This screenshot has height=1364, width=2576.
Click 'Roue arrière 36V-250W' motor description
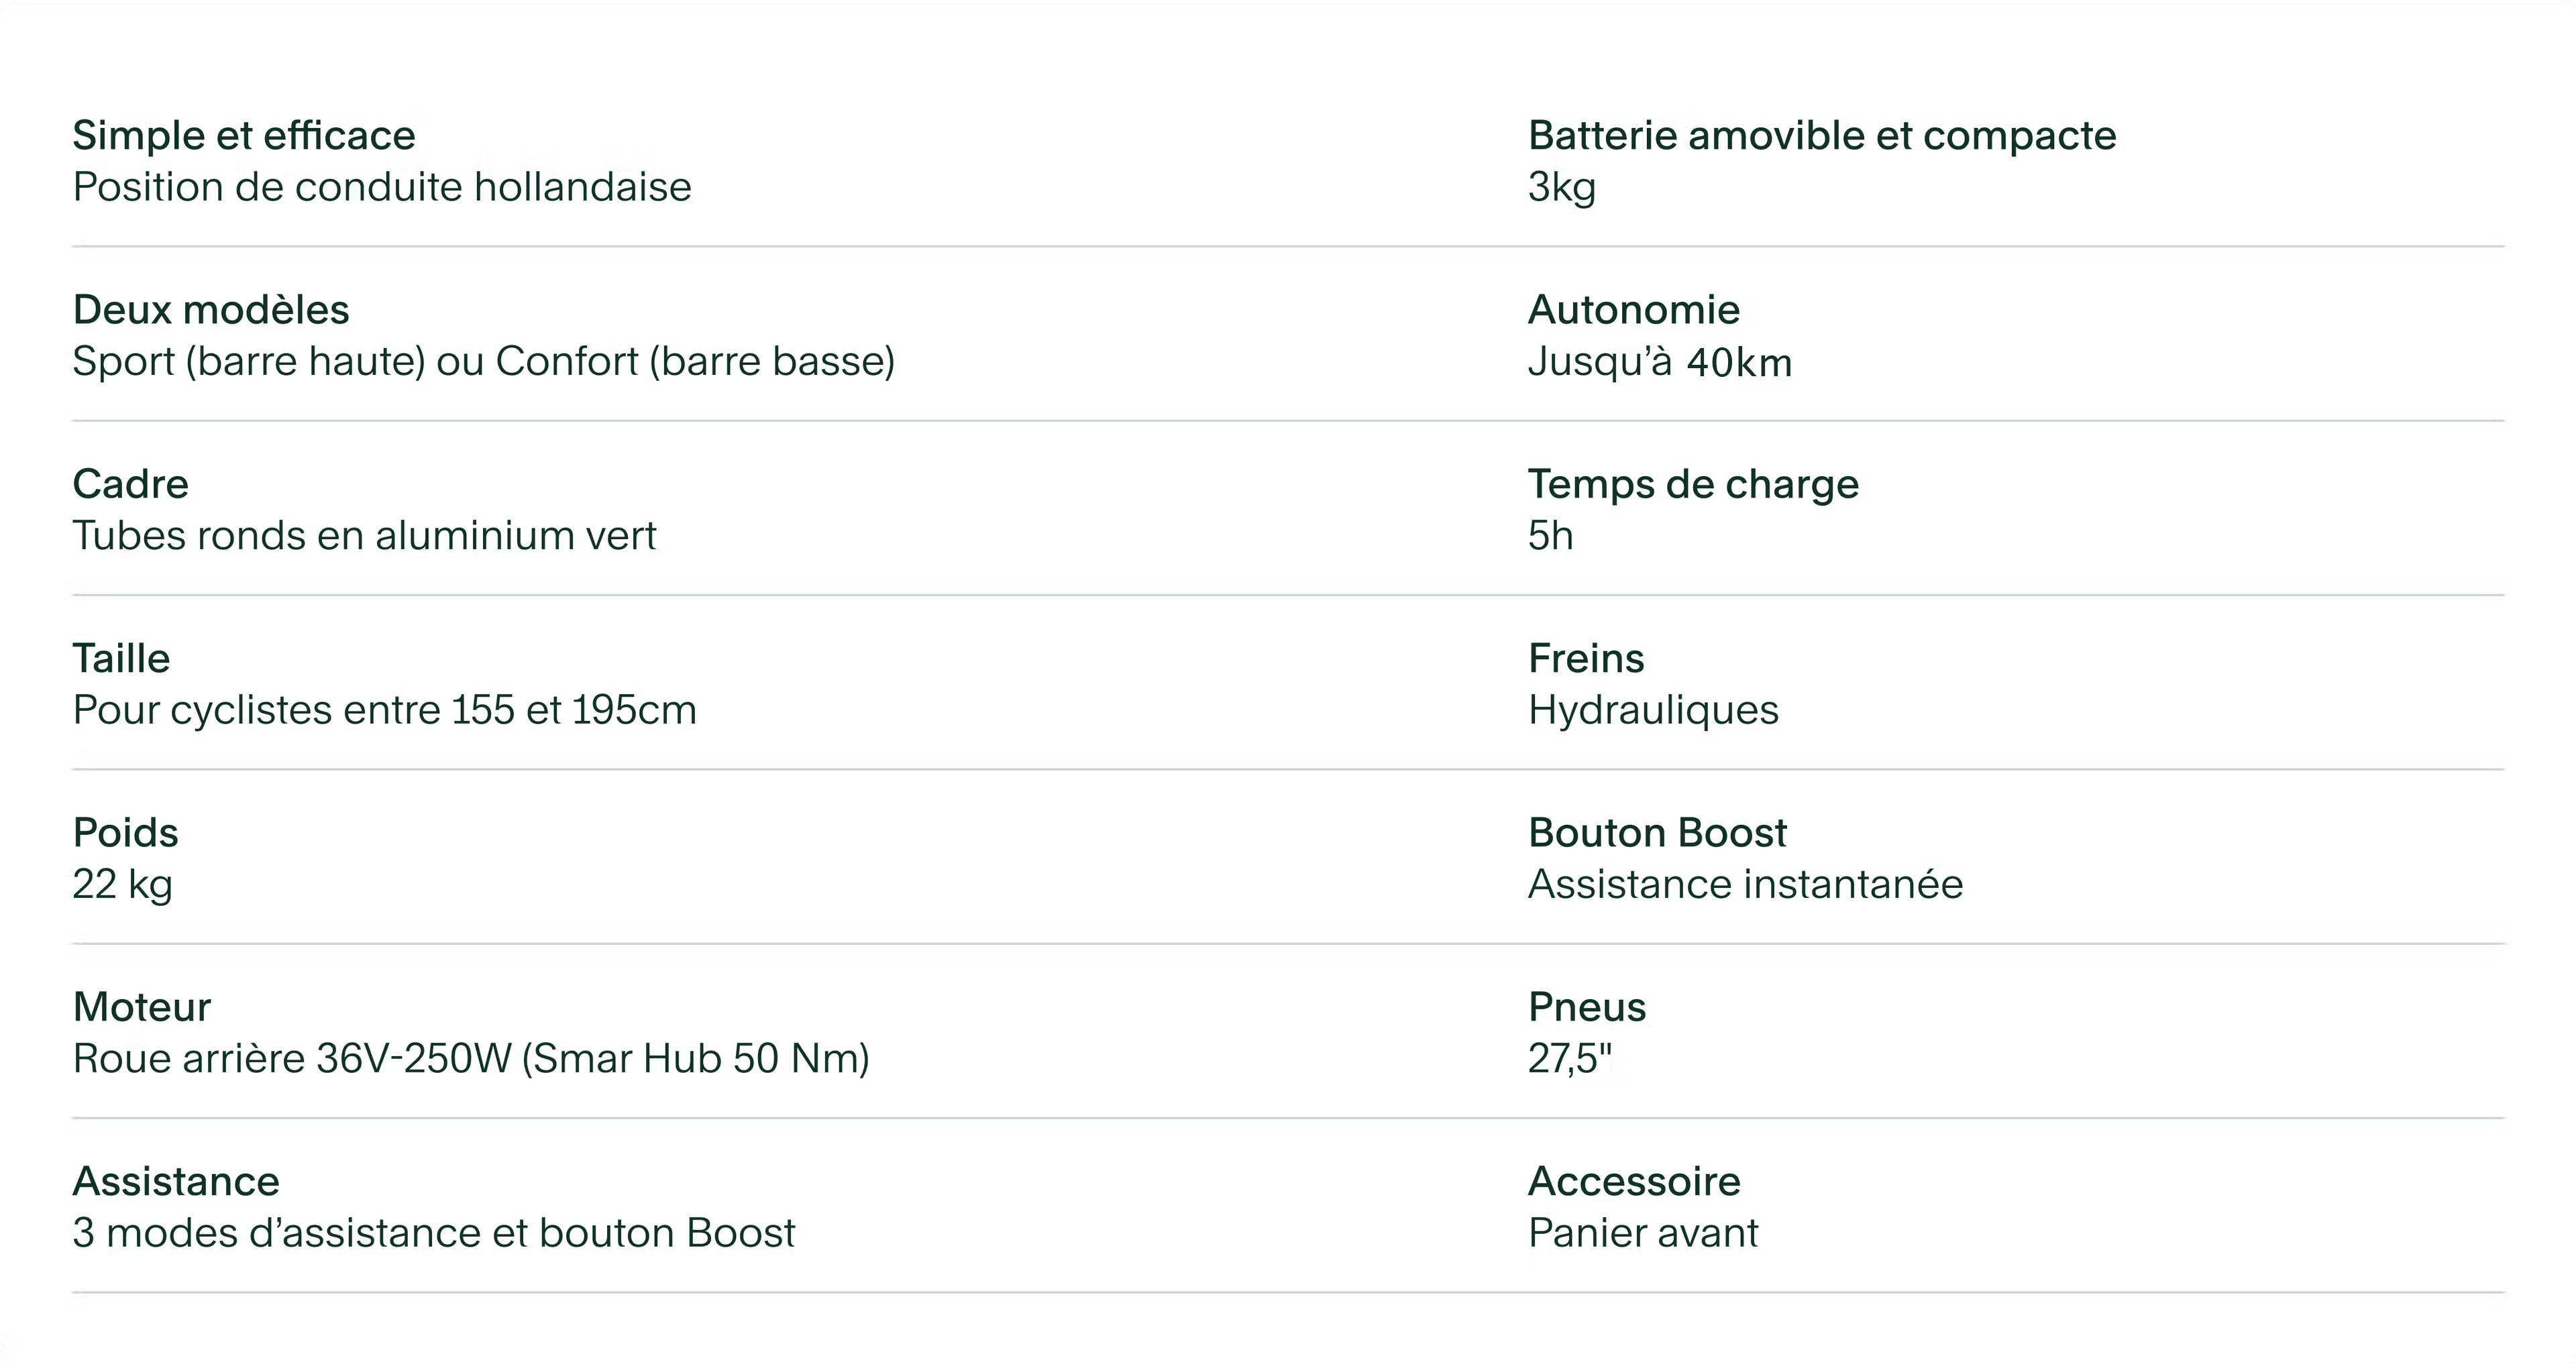(471, 1059)
